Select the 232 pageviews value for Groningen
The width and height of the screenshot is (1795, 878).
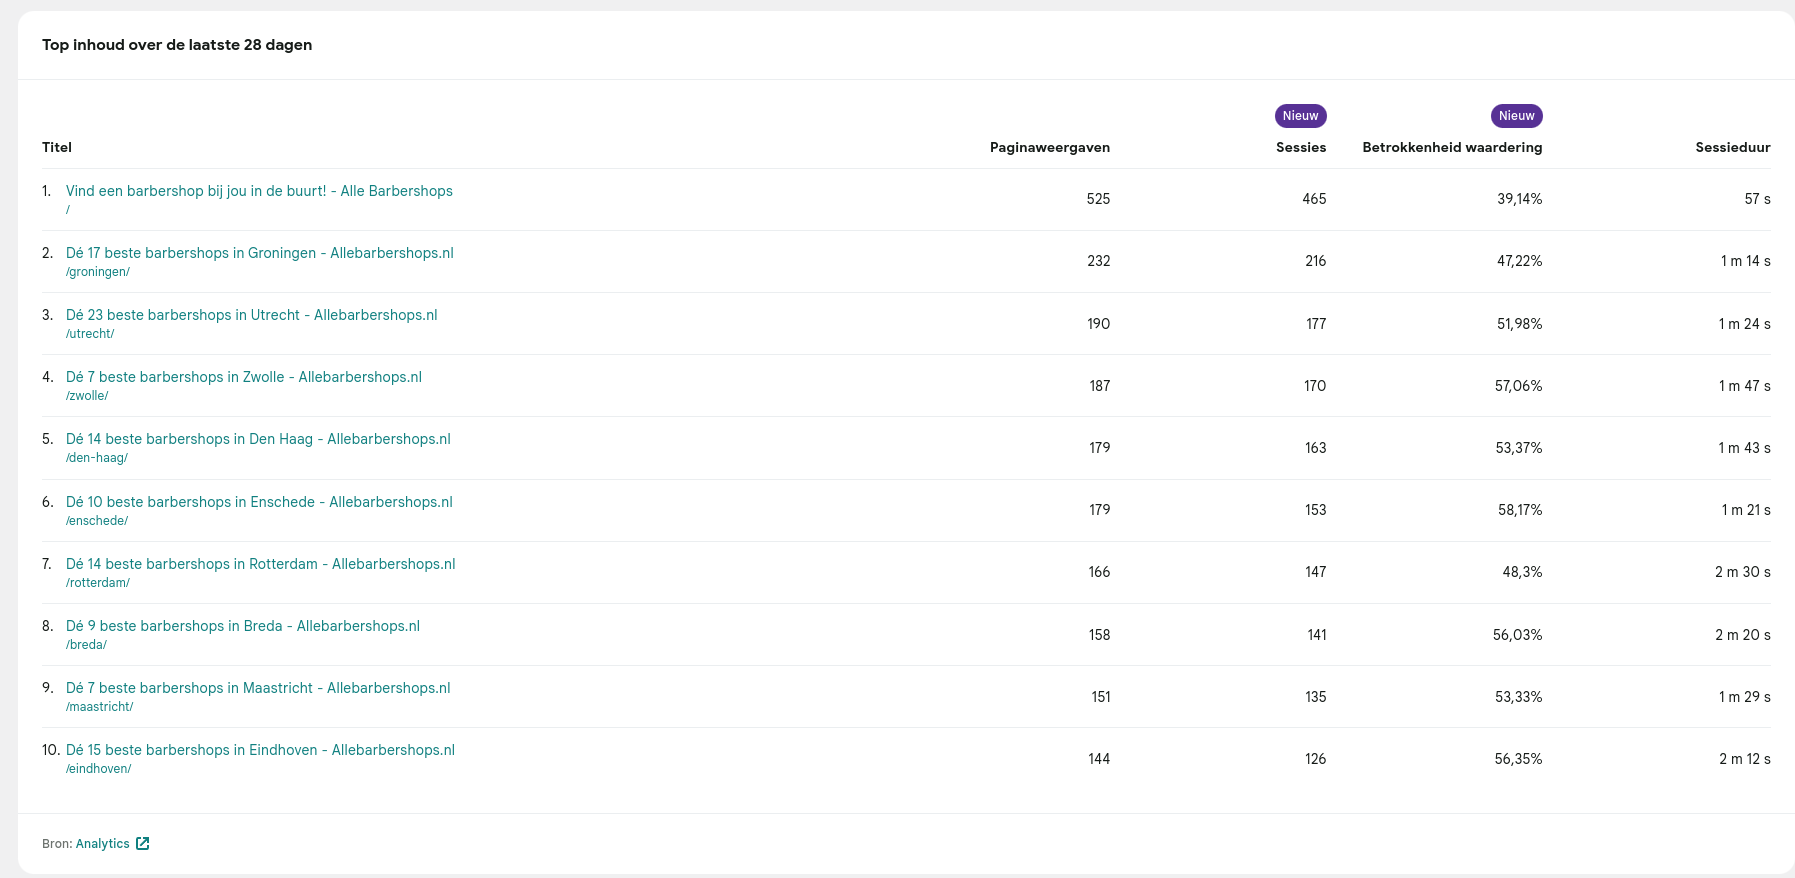click(x=1098, y=261)
